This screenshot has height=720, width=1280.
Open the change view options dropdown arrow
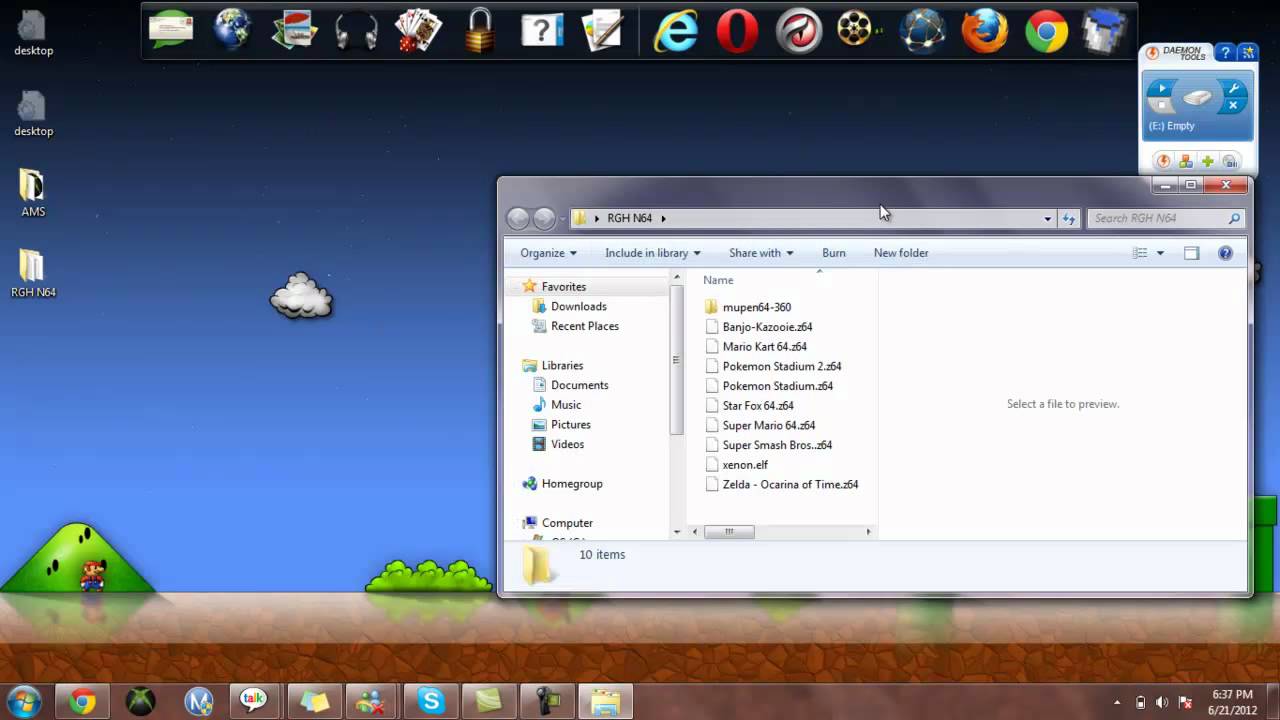pos(1160,253)
